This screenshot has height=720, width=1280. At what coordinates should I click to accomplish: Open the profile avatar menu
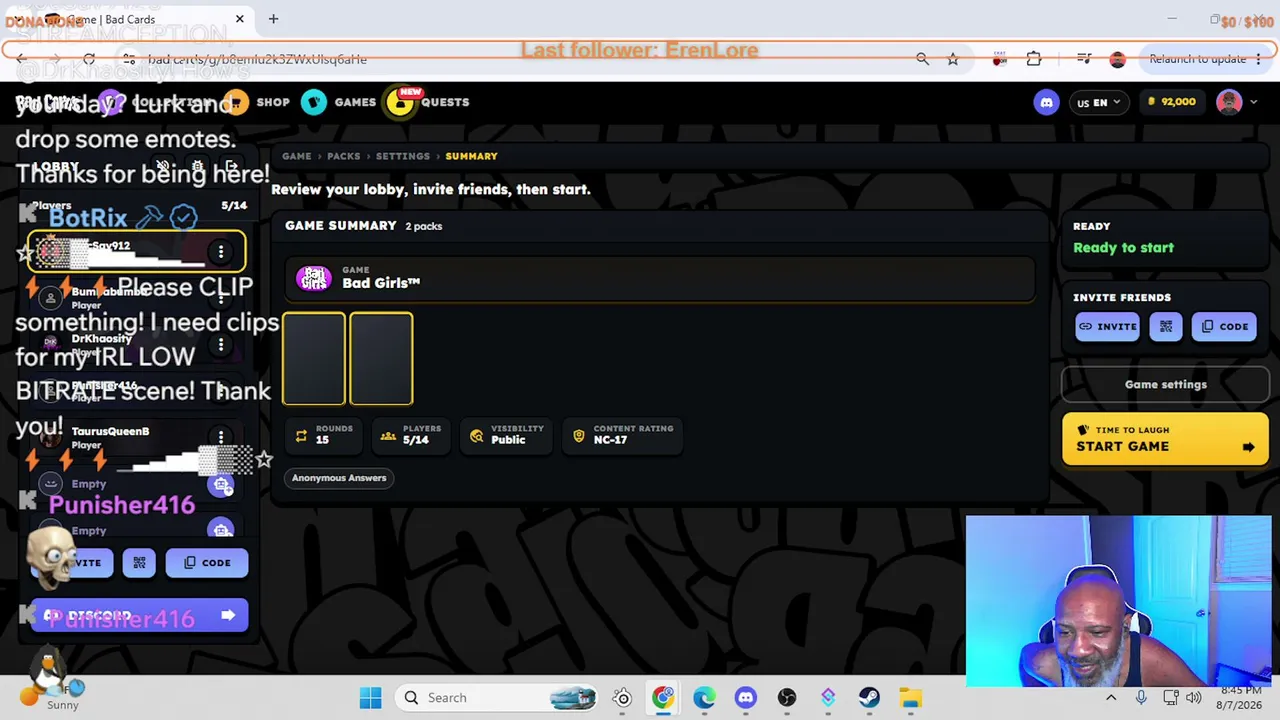coord(1236,102)
